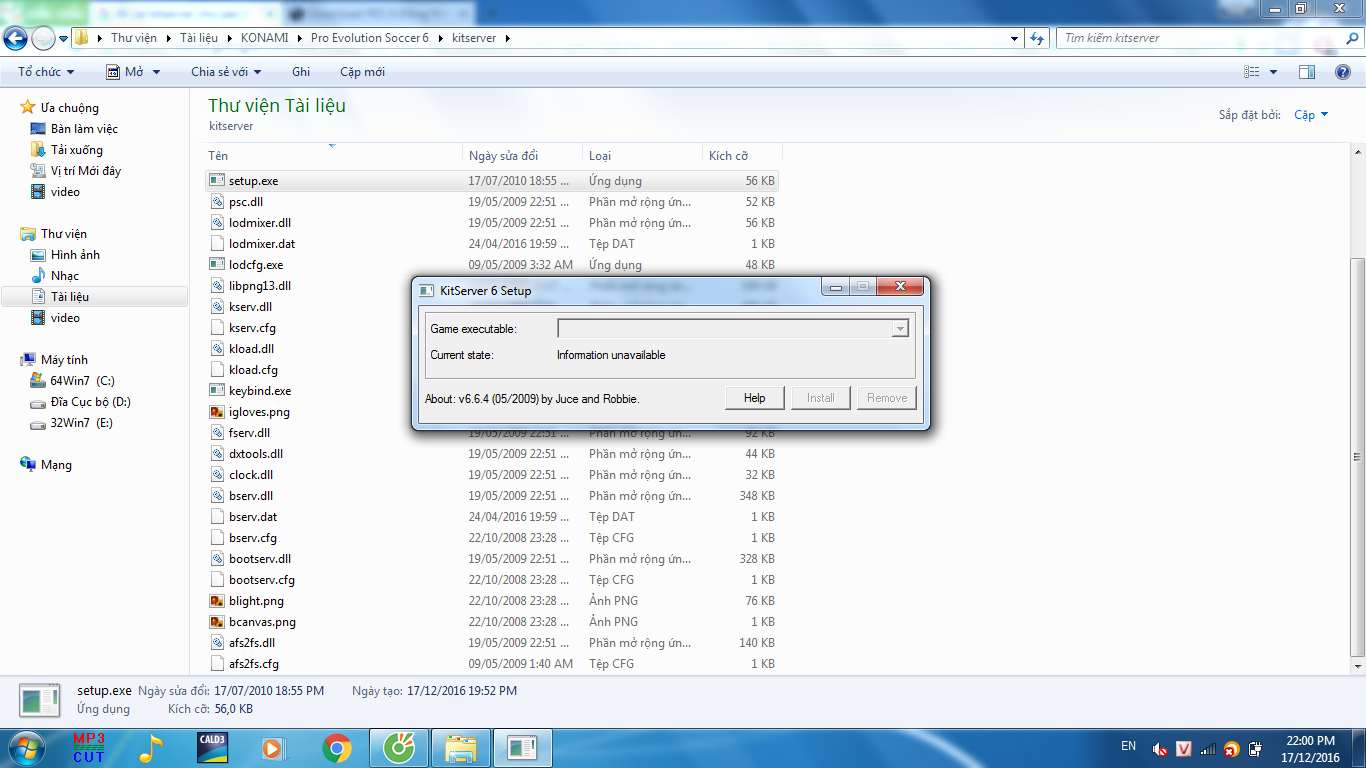The width and height of the screenshot is (1366, 768).
Task: Open the Chia sẻ với dropdown
Action: pos(226,72)
